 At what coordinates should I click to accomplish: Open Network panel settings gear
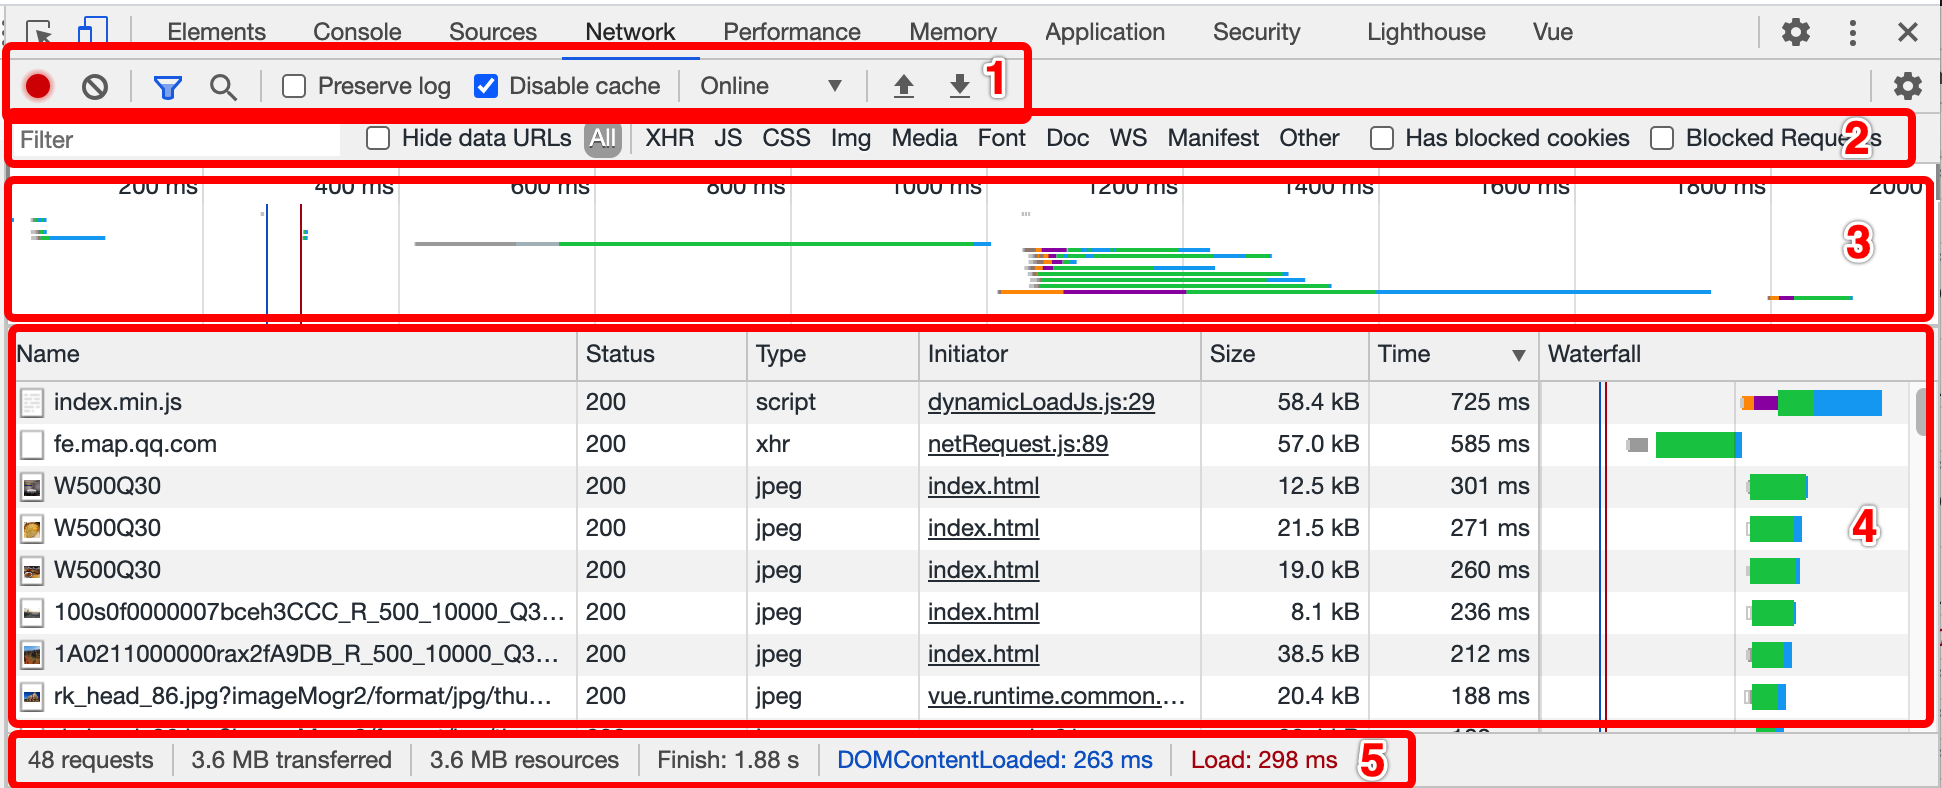1907,86
